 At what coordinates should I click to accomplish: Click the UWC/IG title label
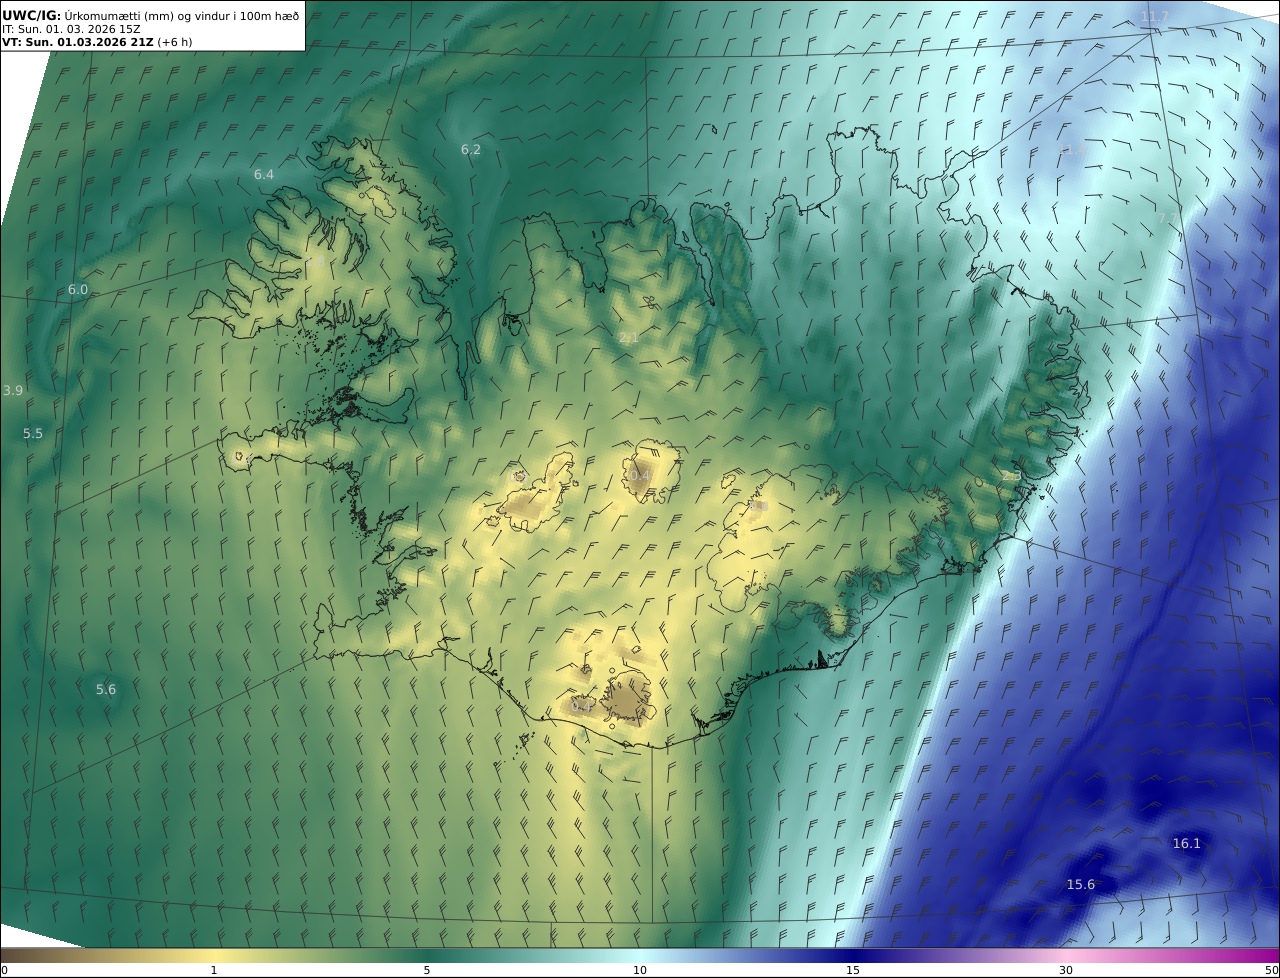pos(32,15)
